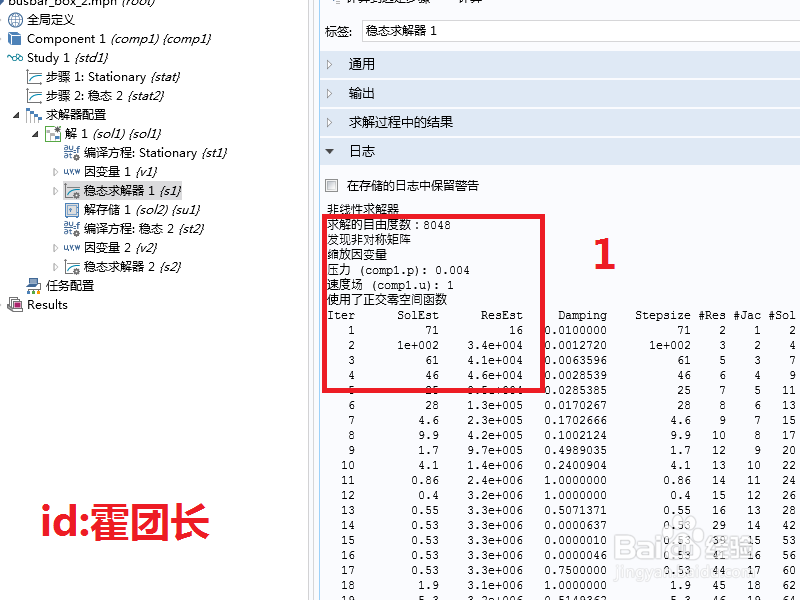This screenshot has height=600, width=800.
Task: Click the 发现非对称矩阵 log line
Action: coord(369,240)
